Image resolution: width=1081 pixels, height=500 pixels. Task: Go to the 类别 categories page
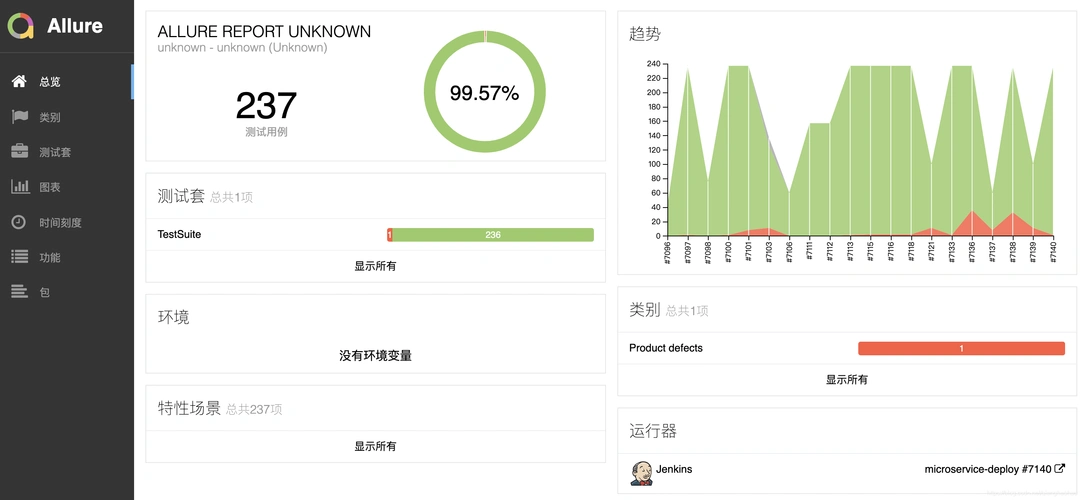pyautogui.click(x=67, y=117)
